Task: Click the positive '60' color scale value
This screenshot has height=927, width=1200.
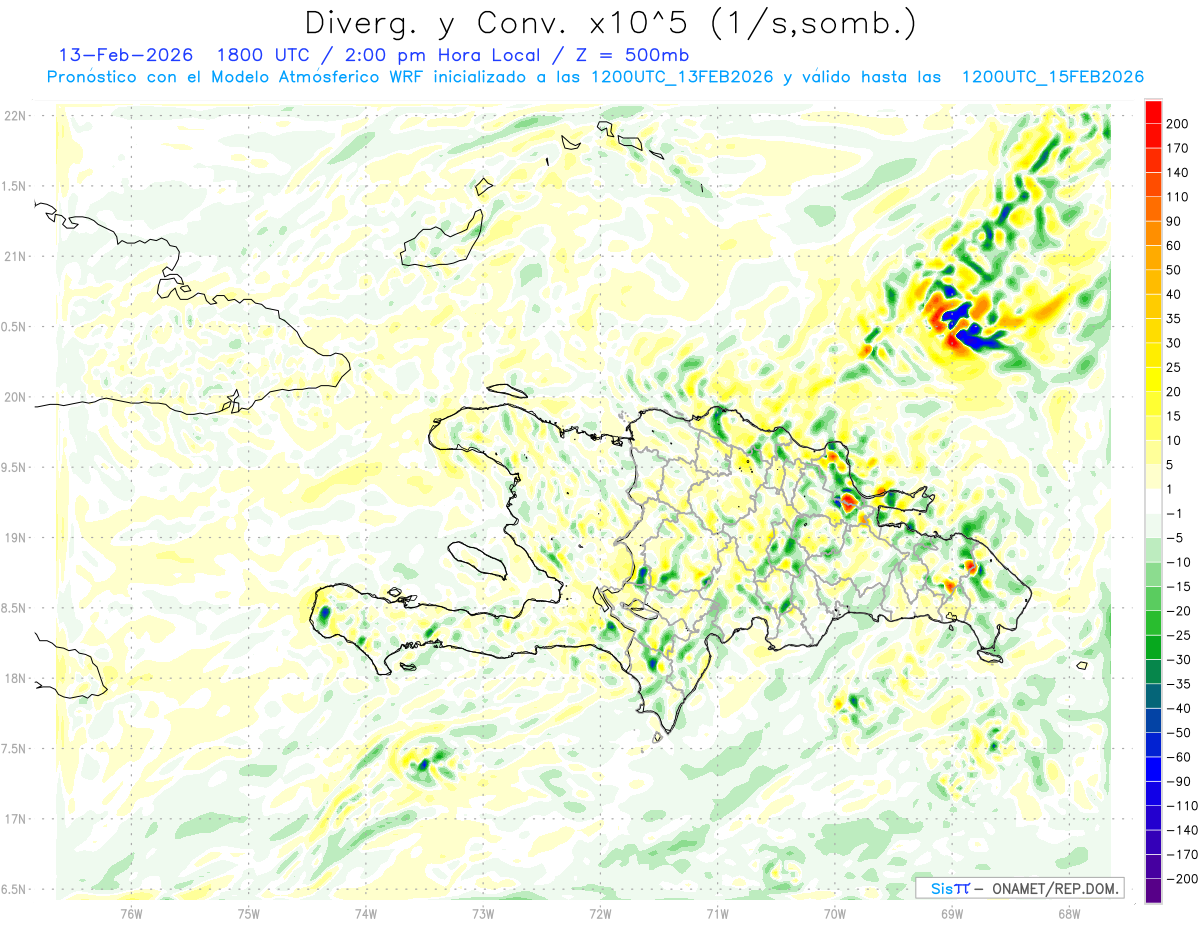Action: 1174,246
